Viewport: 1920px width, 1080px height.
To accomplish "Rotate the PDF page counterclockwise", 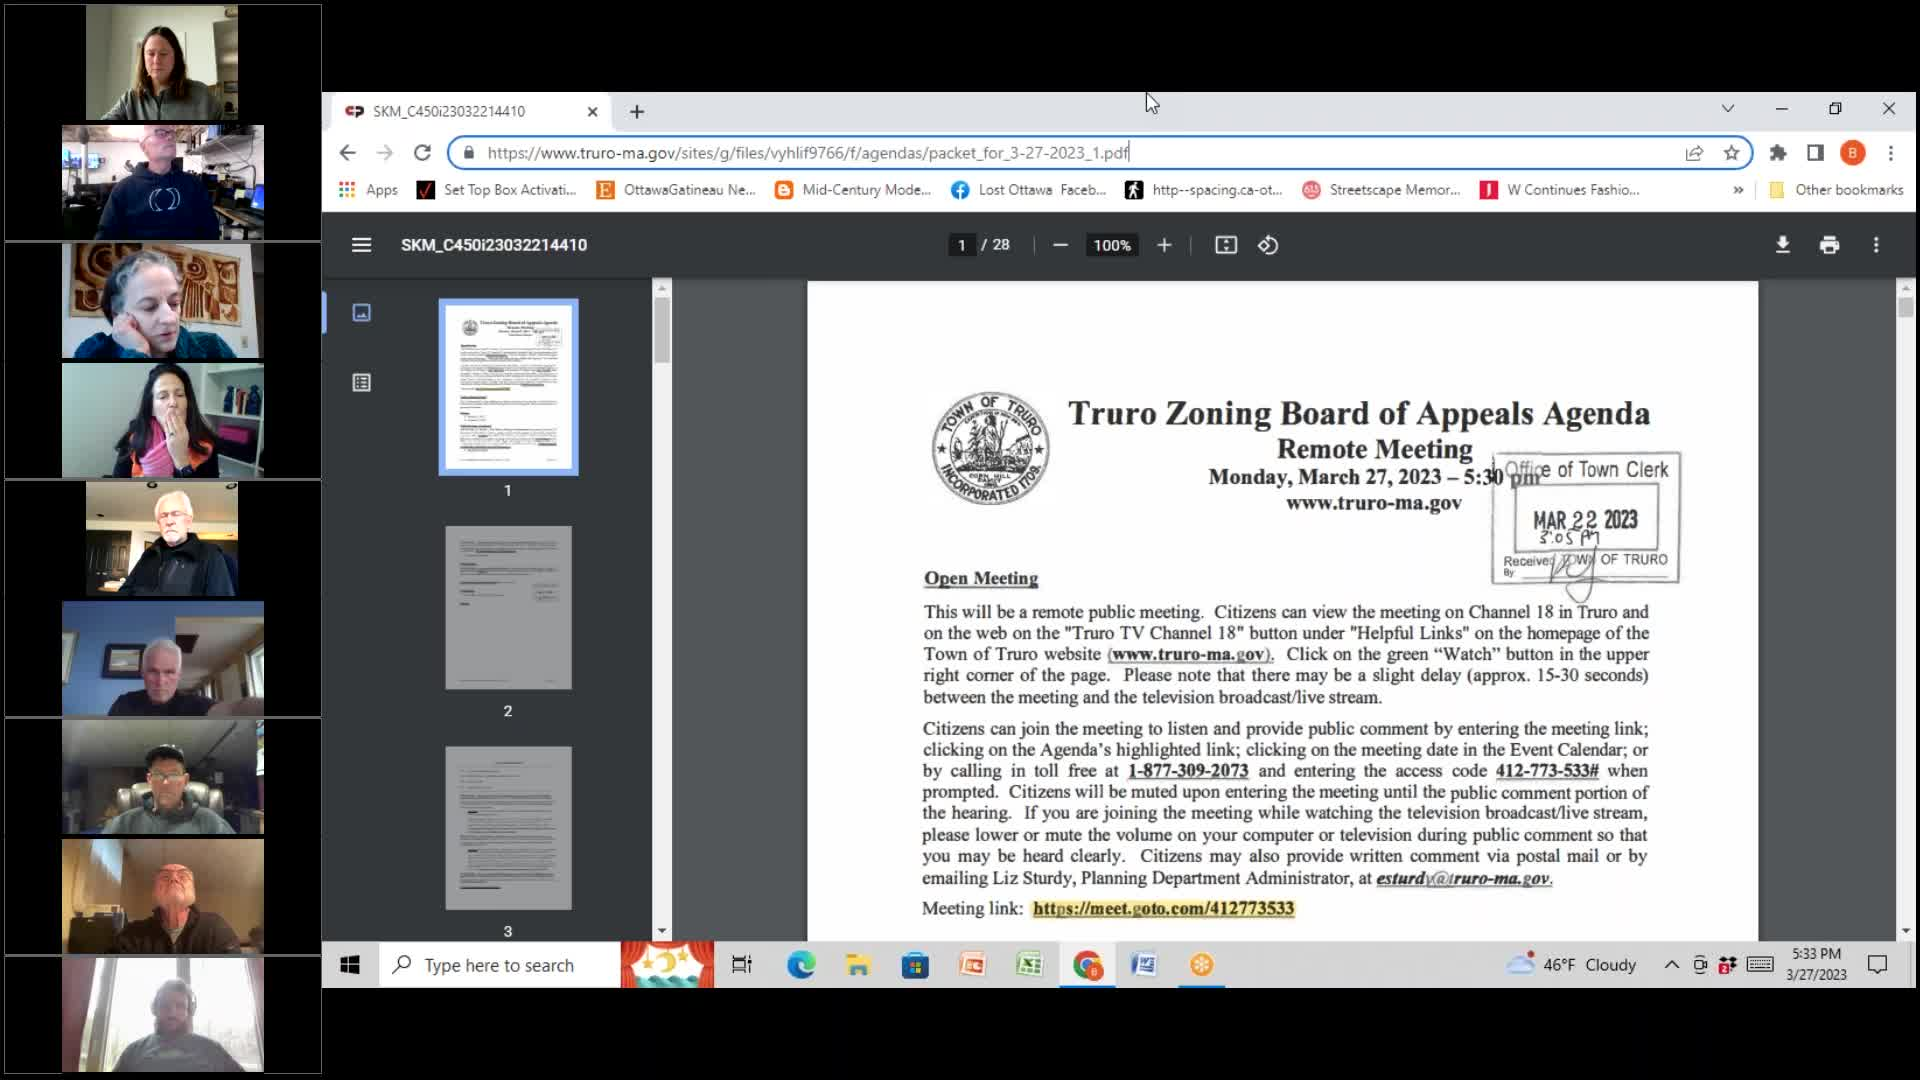I will (x=1268, y=245).
